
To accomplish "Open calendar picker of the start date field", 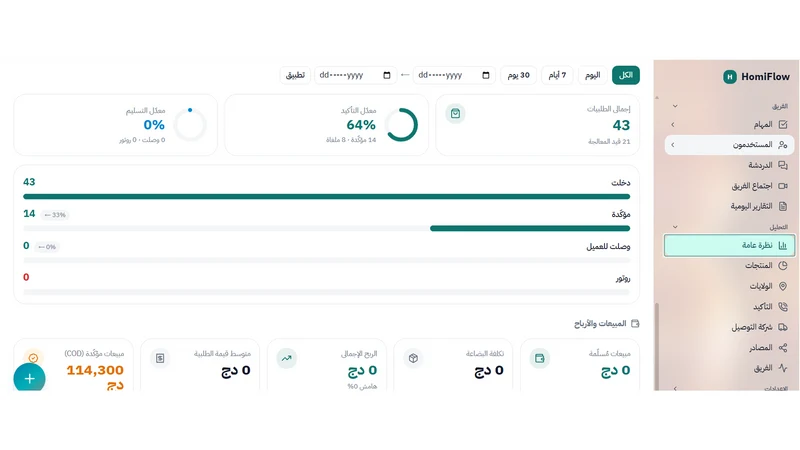I will pyautogui.click(x=486, y=75).
